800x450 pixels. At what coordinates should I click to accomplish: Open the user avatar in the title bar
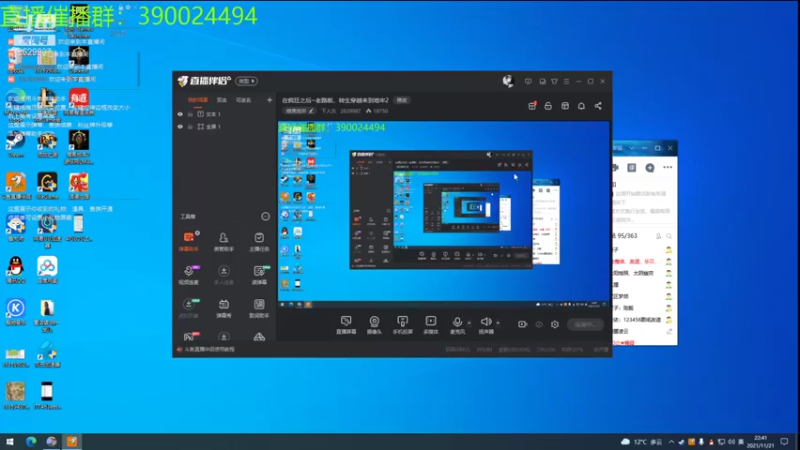(x=508, y=81)
